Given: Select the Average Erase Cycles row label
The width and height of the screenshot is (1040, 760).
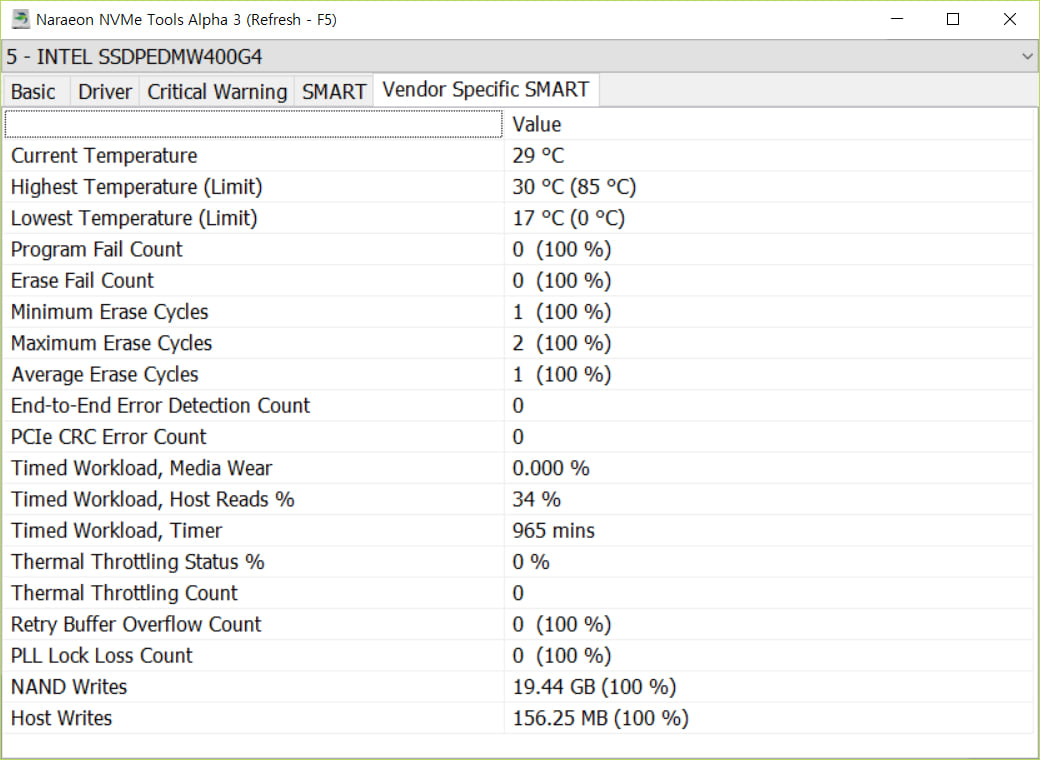Looking at the screenshot, I should tap(105, 374).
